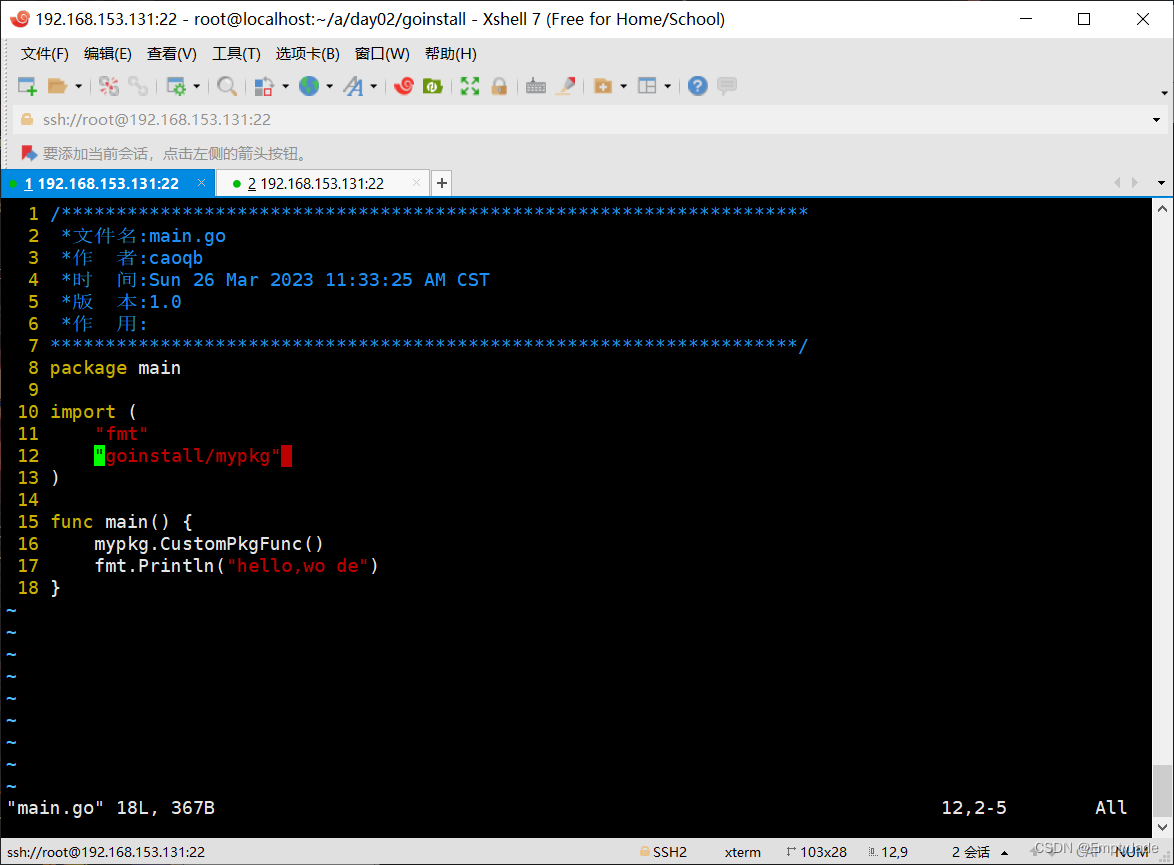Image resolution: width=1174 pixels, height=865 pixels.
Task: Click the disconnect icon
Action: coord(109,86)
